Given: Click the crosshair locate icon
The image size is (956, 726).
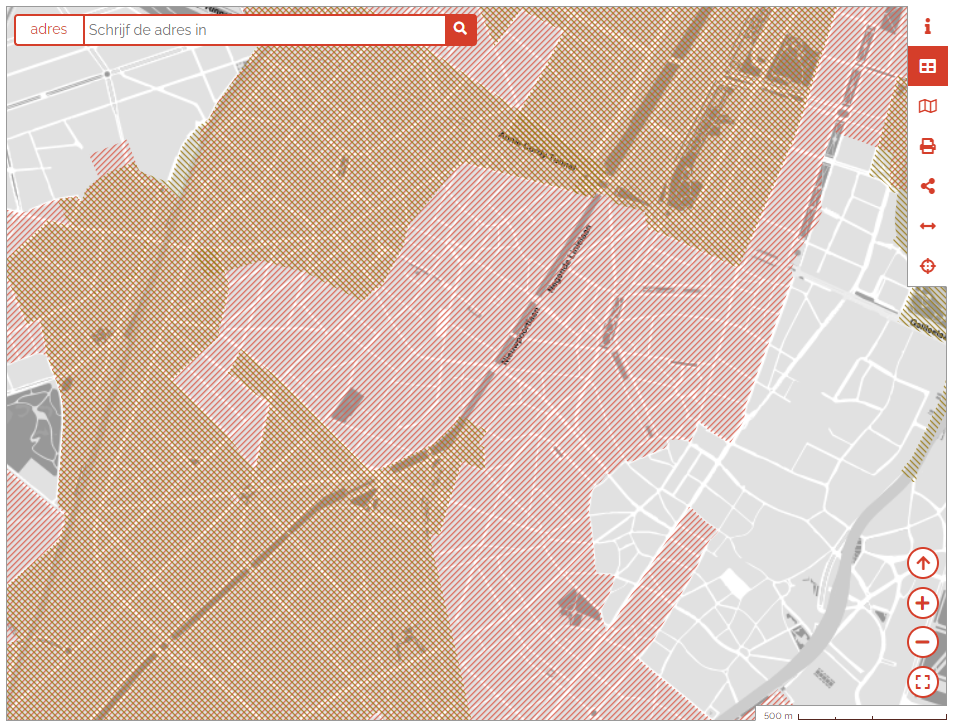Looking at the screenshot, I should (927, 266).
